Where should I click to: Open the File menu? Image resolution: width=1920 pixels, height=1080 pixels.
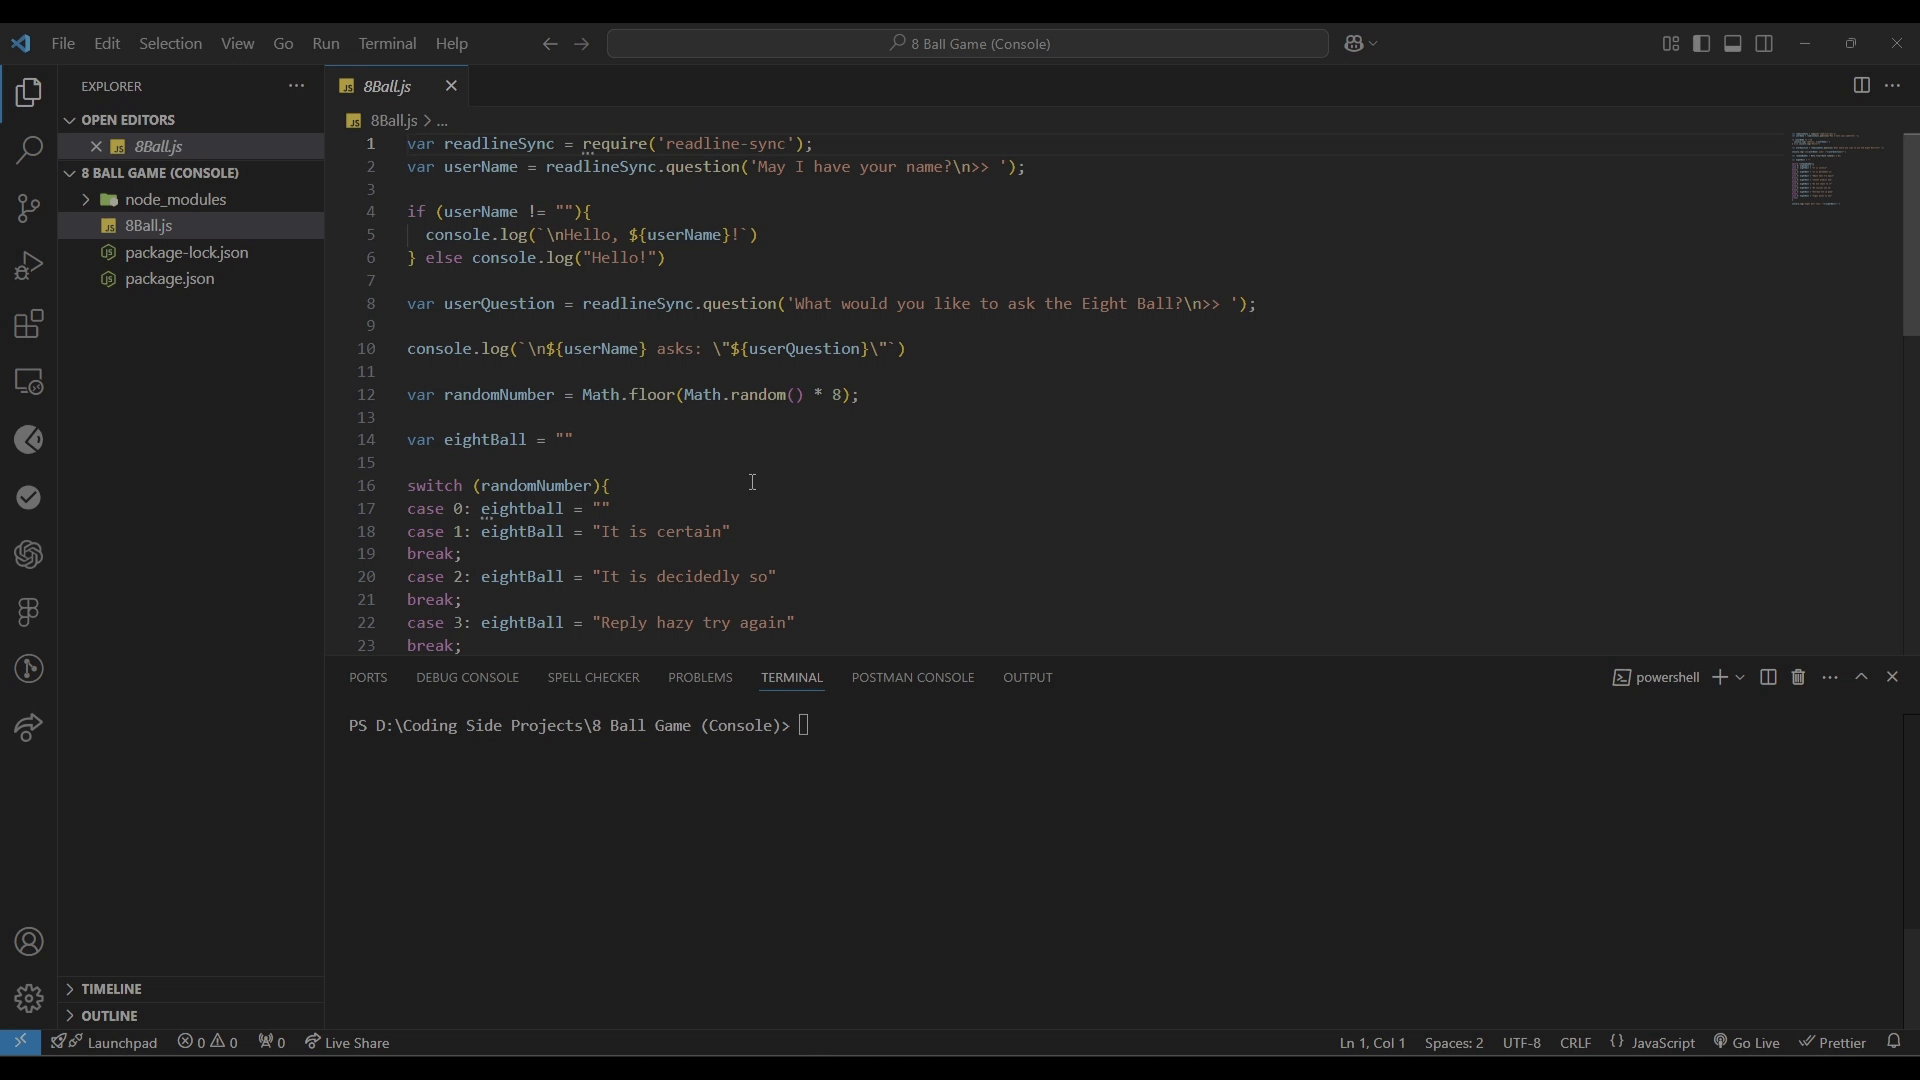click(x=63, y=44)
